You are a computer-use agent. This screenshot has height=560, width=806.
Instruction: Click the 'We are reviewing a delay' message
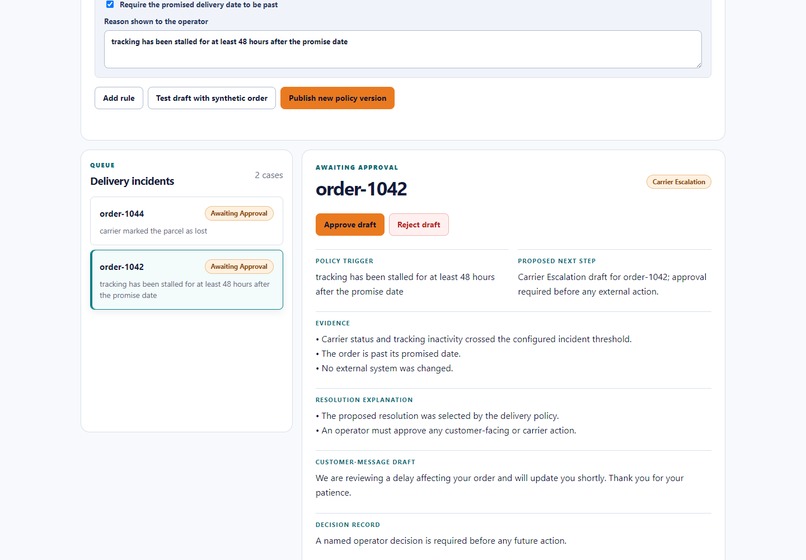[x=500, y=485]
